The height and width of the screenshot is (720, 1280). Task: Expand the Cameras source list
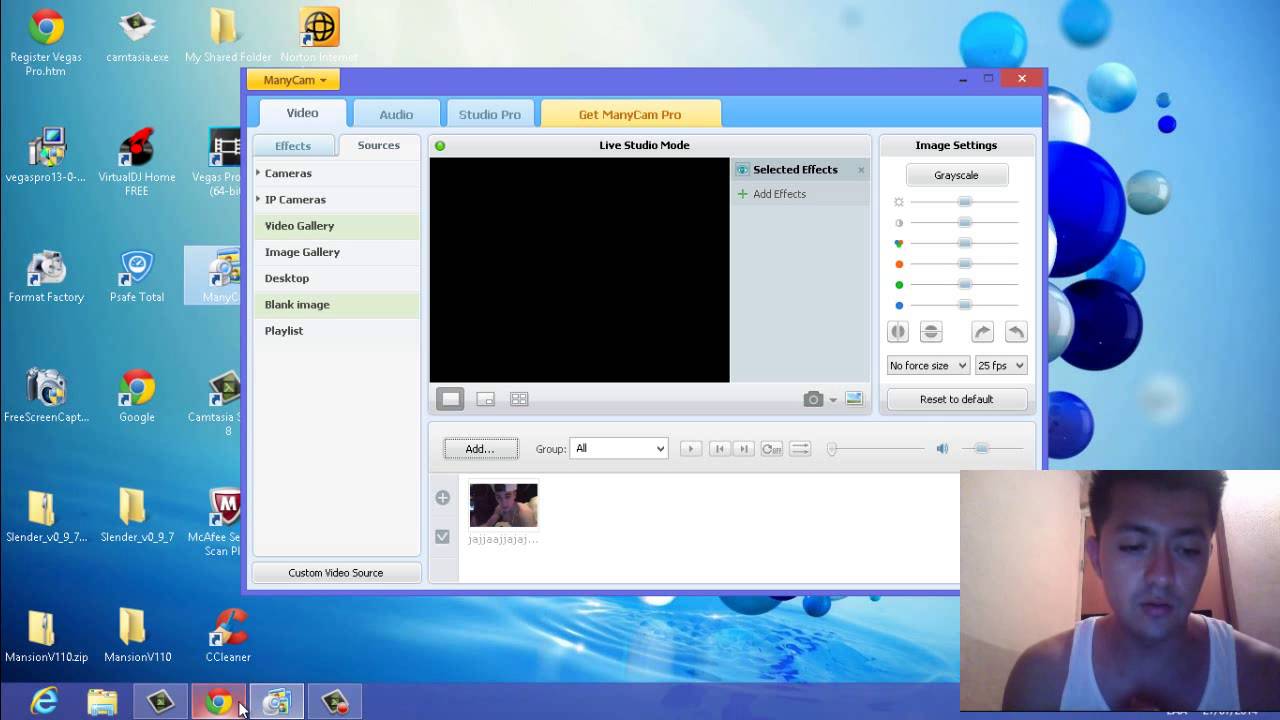(258, 173)
